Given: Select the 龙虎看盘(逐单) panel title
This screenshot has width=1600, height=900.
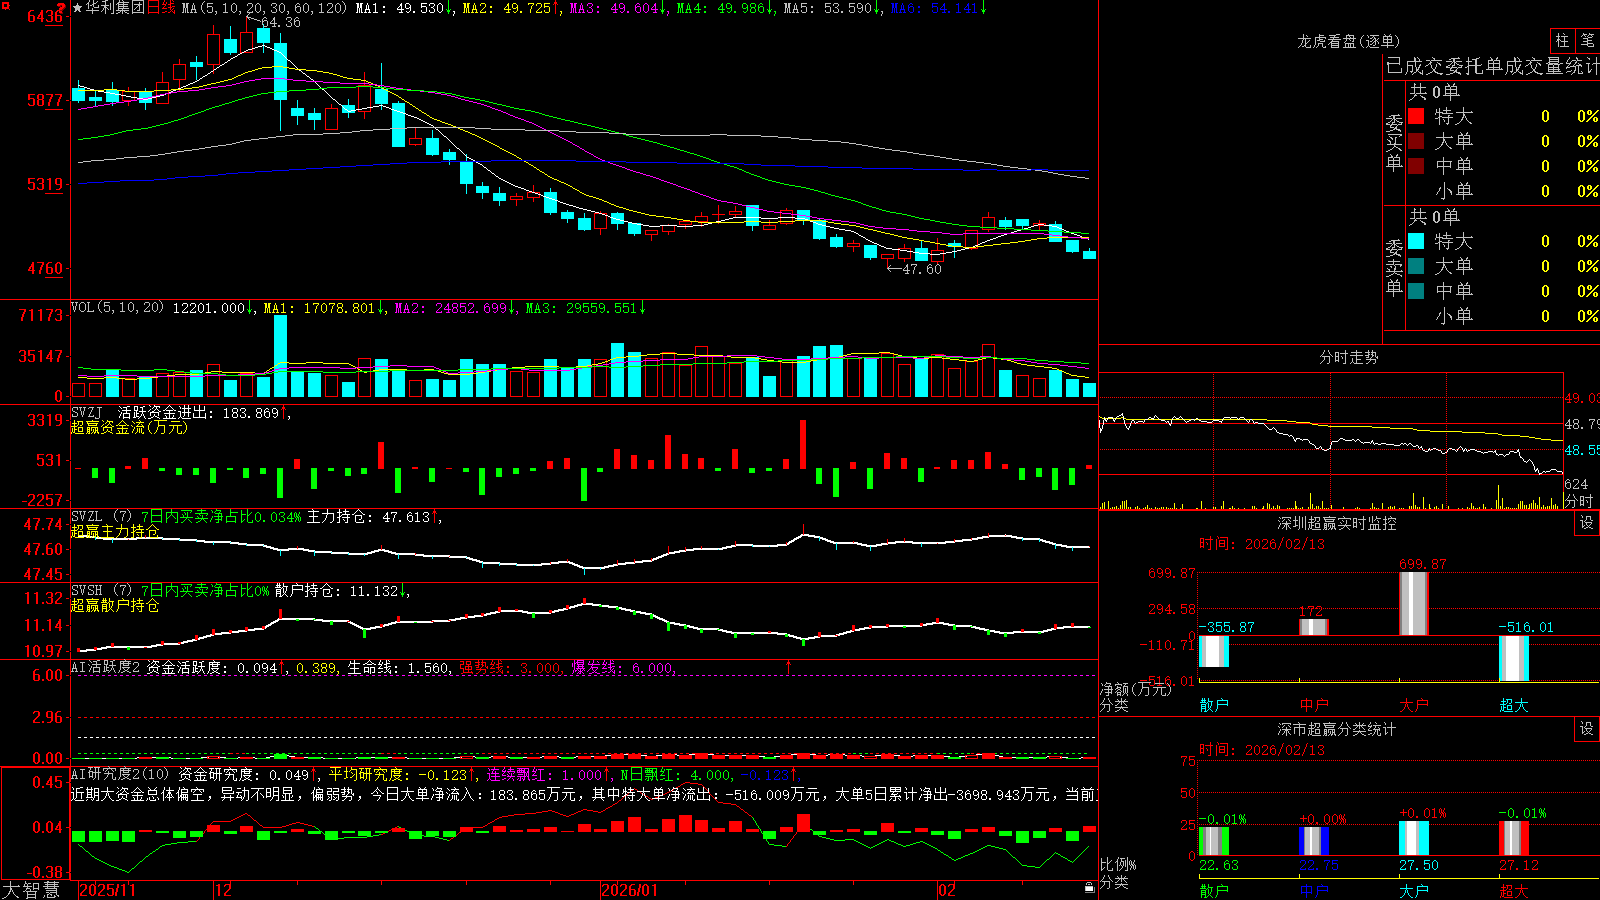Looking at the screenshot, I should click(x=1348, y=41).
